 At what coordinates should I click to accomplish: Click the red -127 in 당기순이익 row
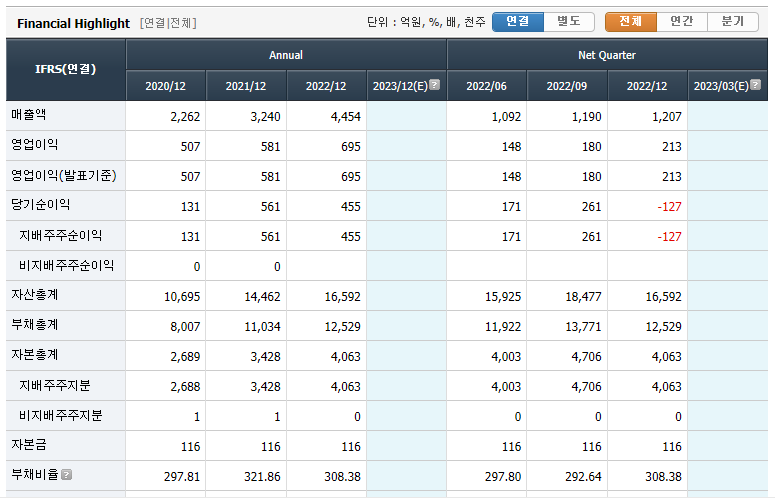click(669, 207)
